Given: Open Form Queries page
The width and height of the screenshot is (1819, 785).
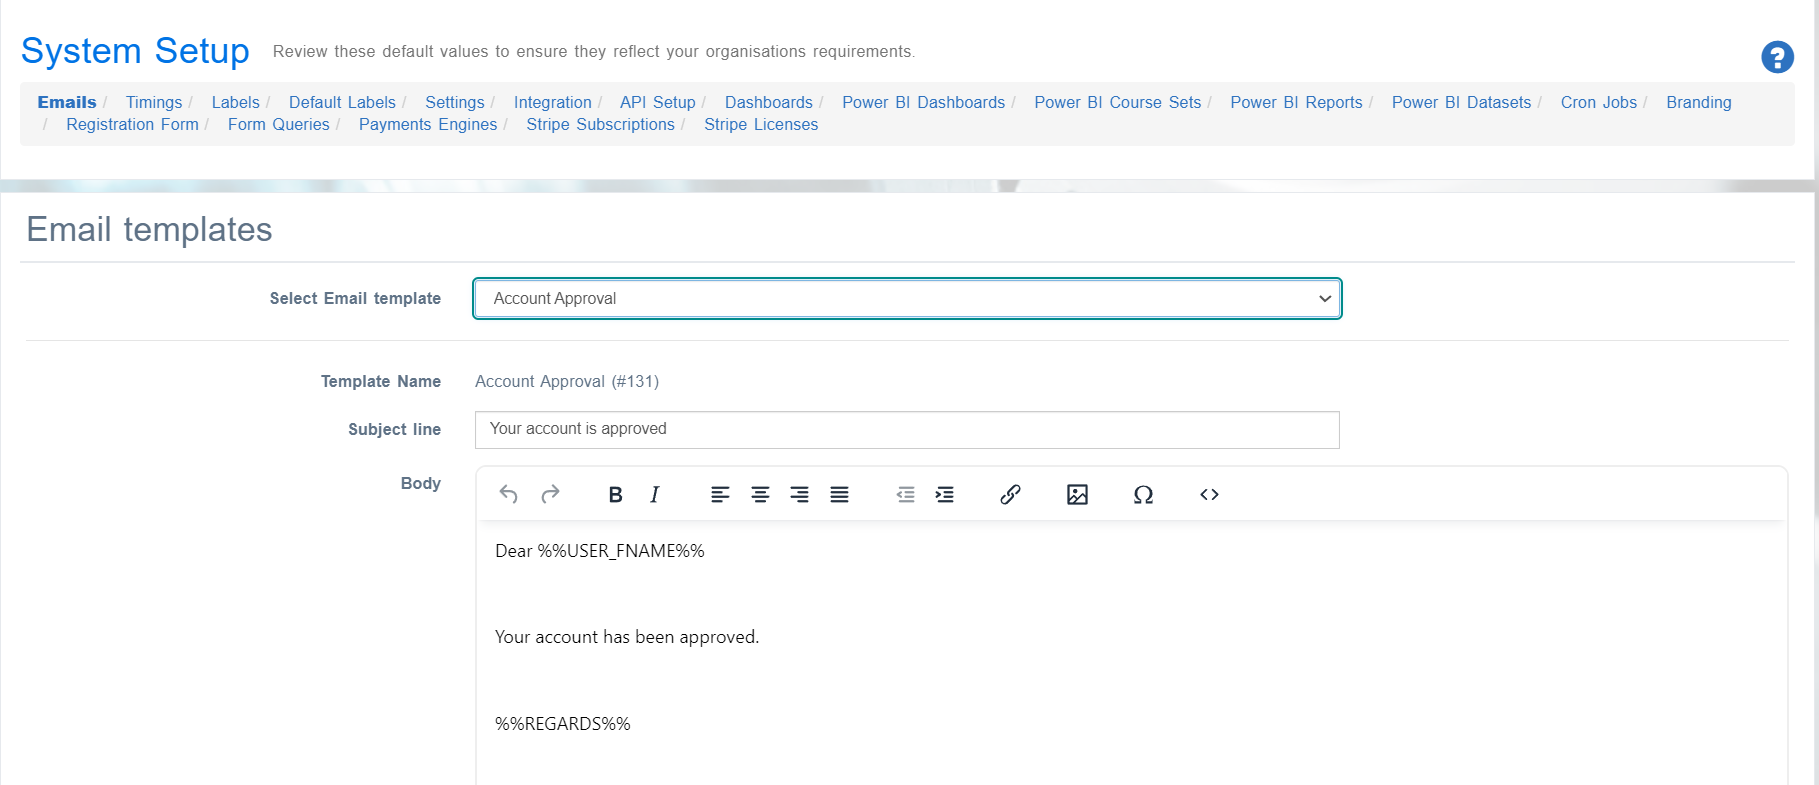Looking at the screenshot, I should point(278,124).
